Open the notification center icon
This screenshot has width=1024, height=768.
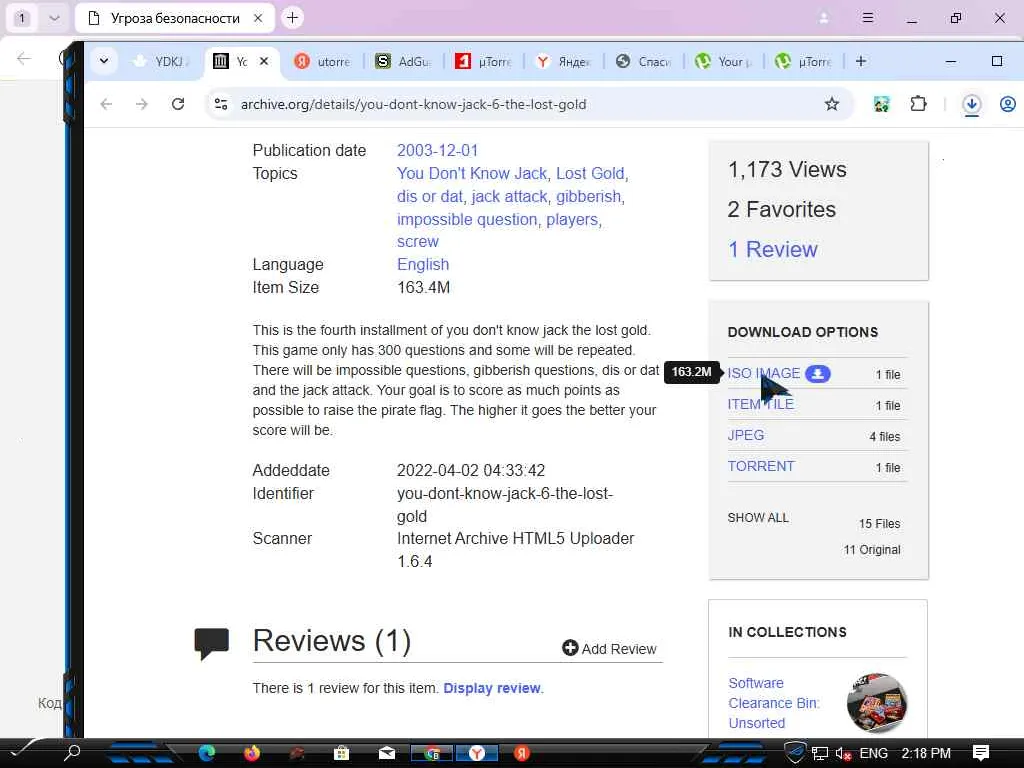(981, 753)
